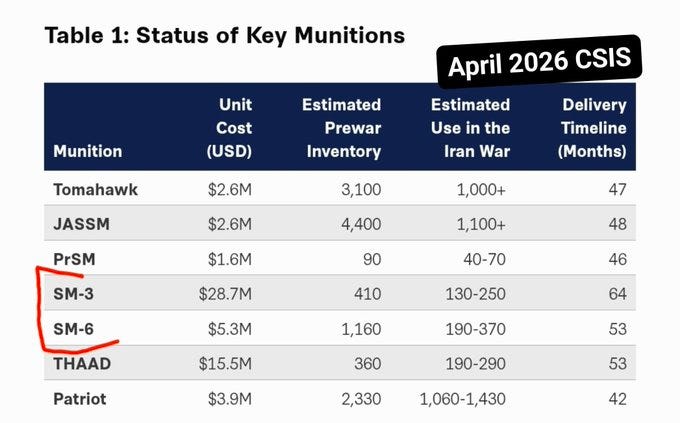Click the Delivery Timeline (Months) header
Screen dimensions: 680x423
point(592,128)
